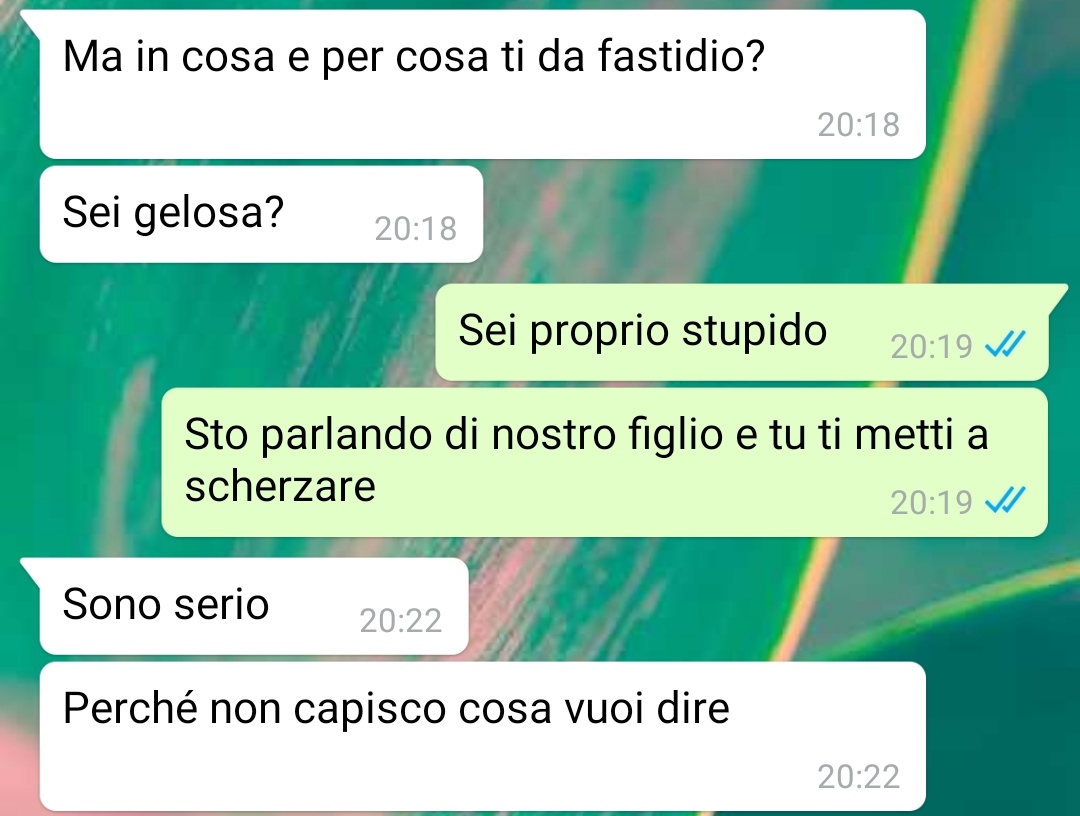Select the 'Perché non capisco cosa vuoi dire' message
The image size is (1080, 816).
[482, 736]
